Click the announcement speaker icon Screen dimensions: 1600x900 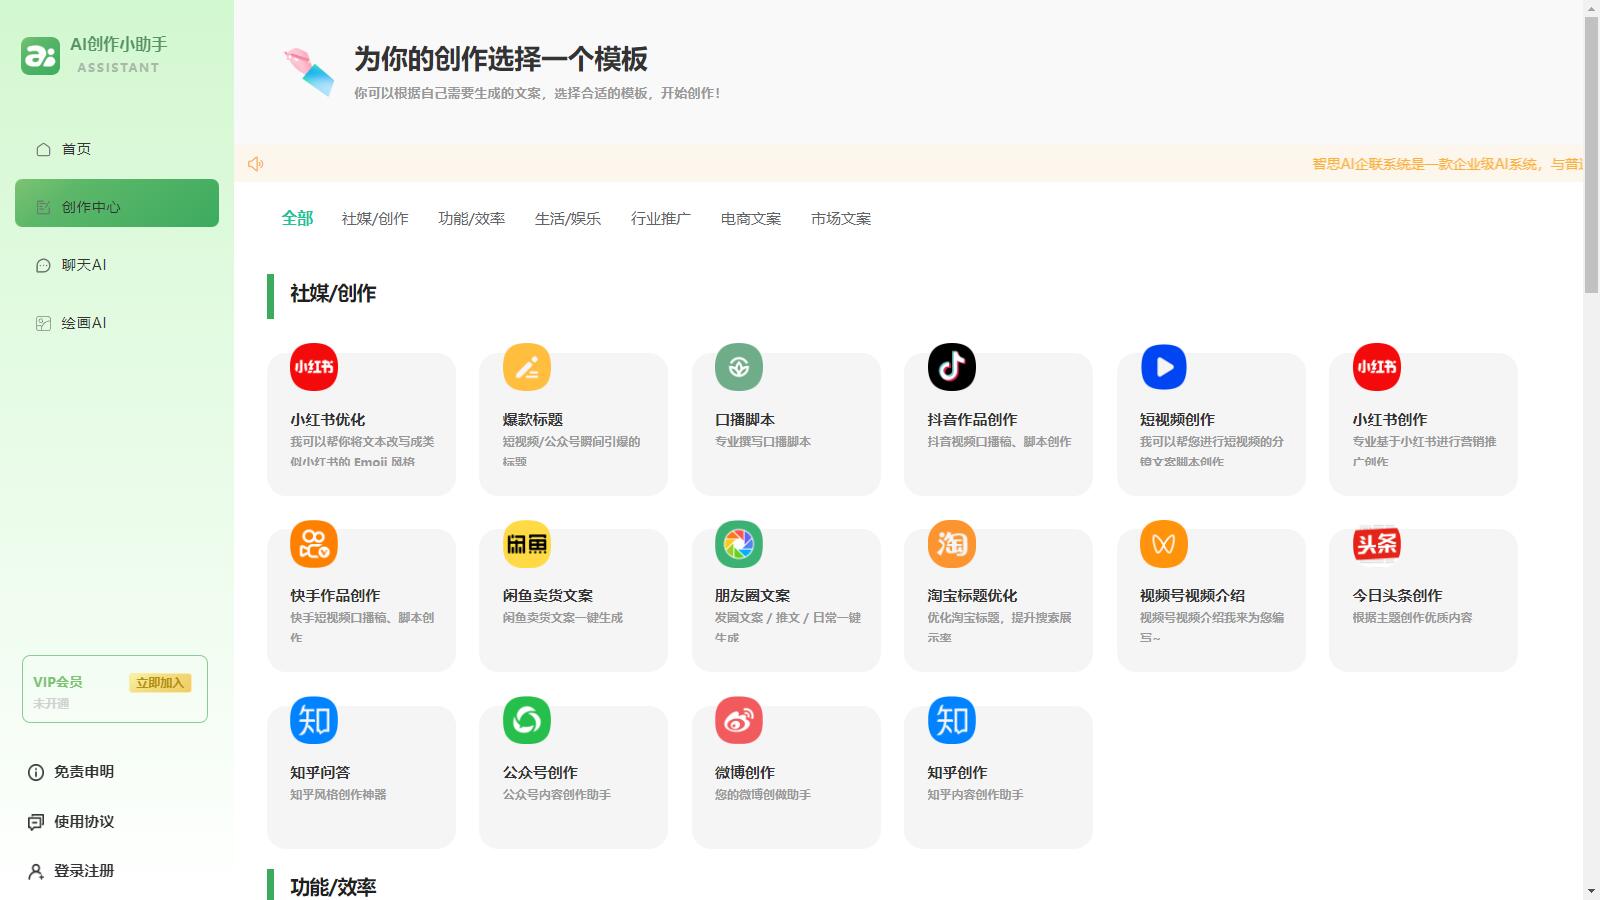pyautogui.click(x=256, y=164)
